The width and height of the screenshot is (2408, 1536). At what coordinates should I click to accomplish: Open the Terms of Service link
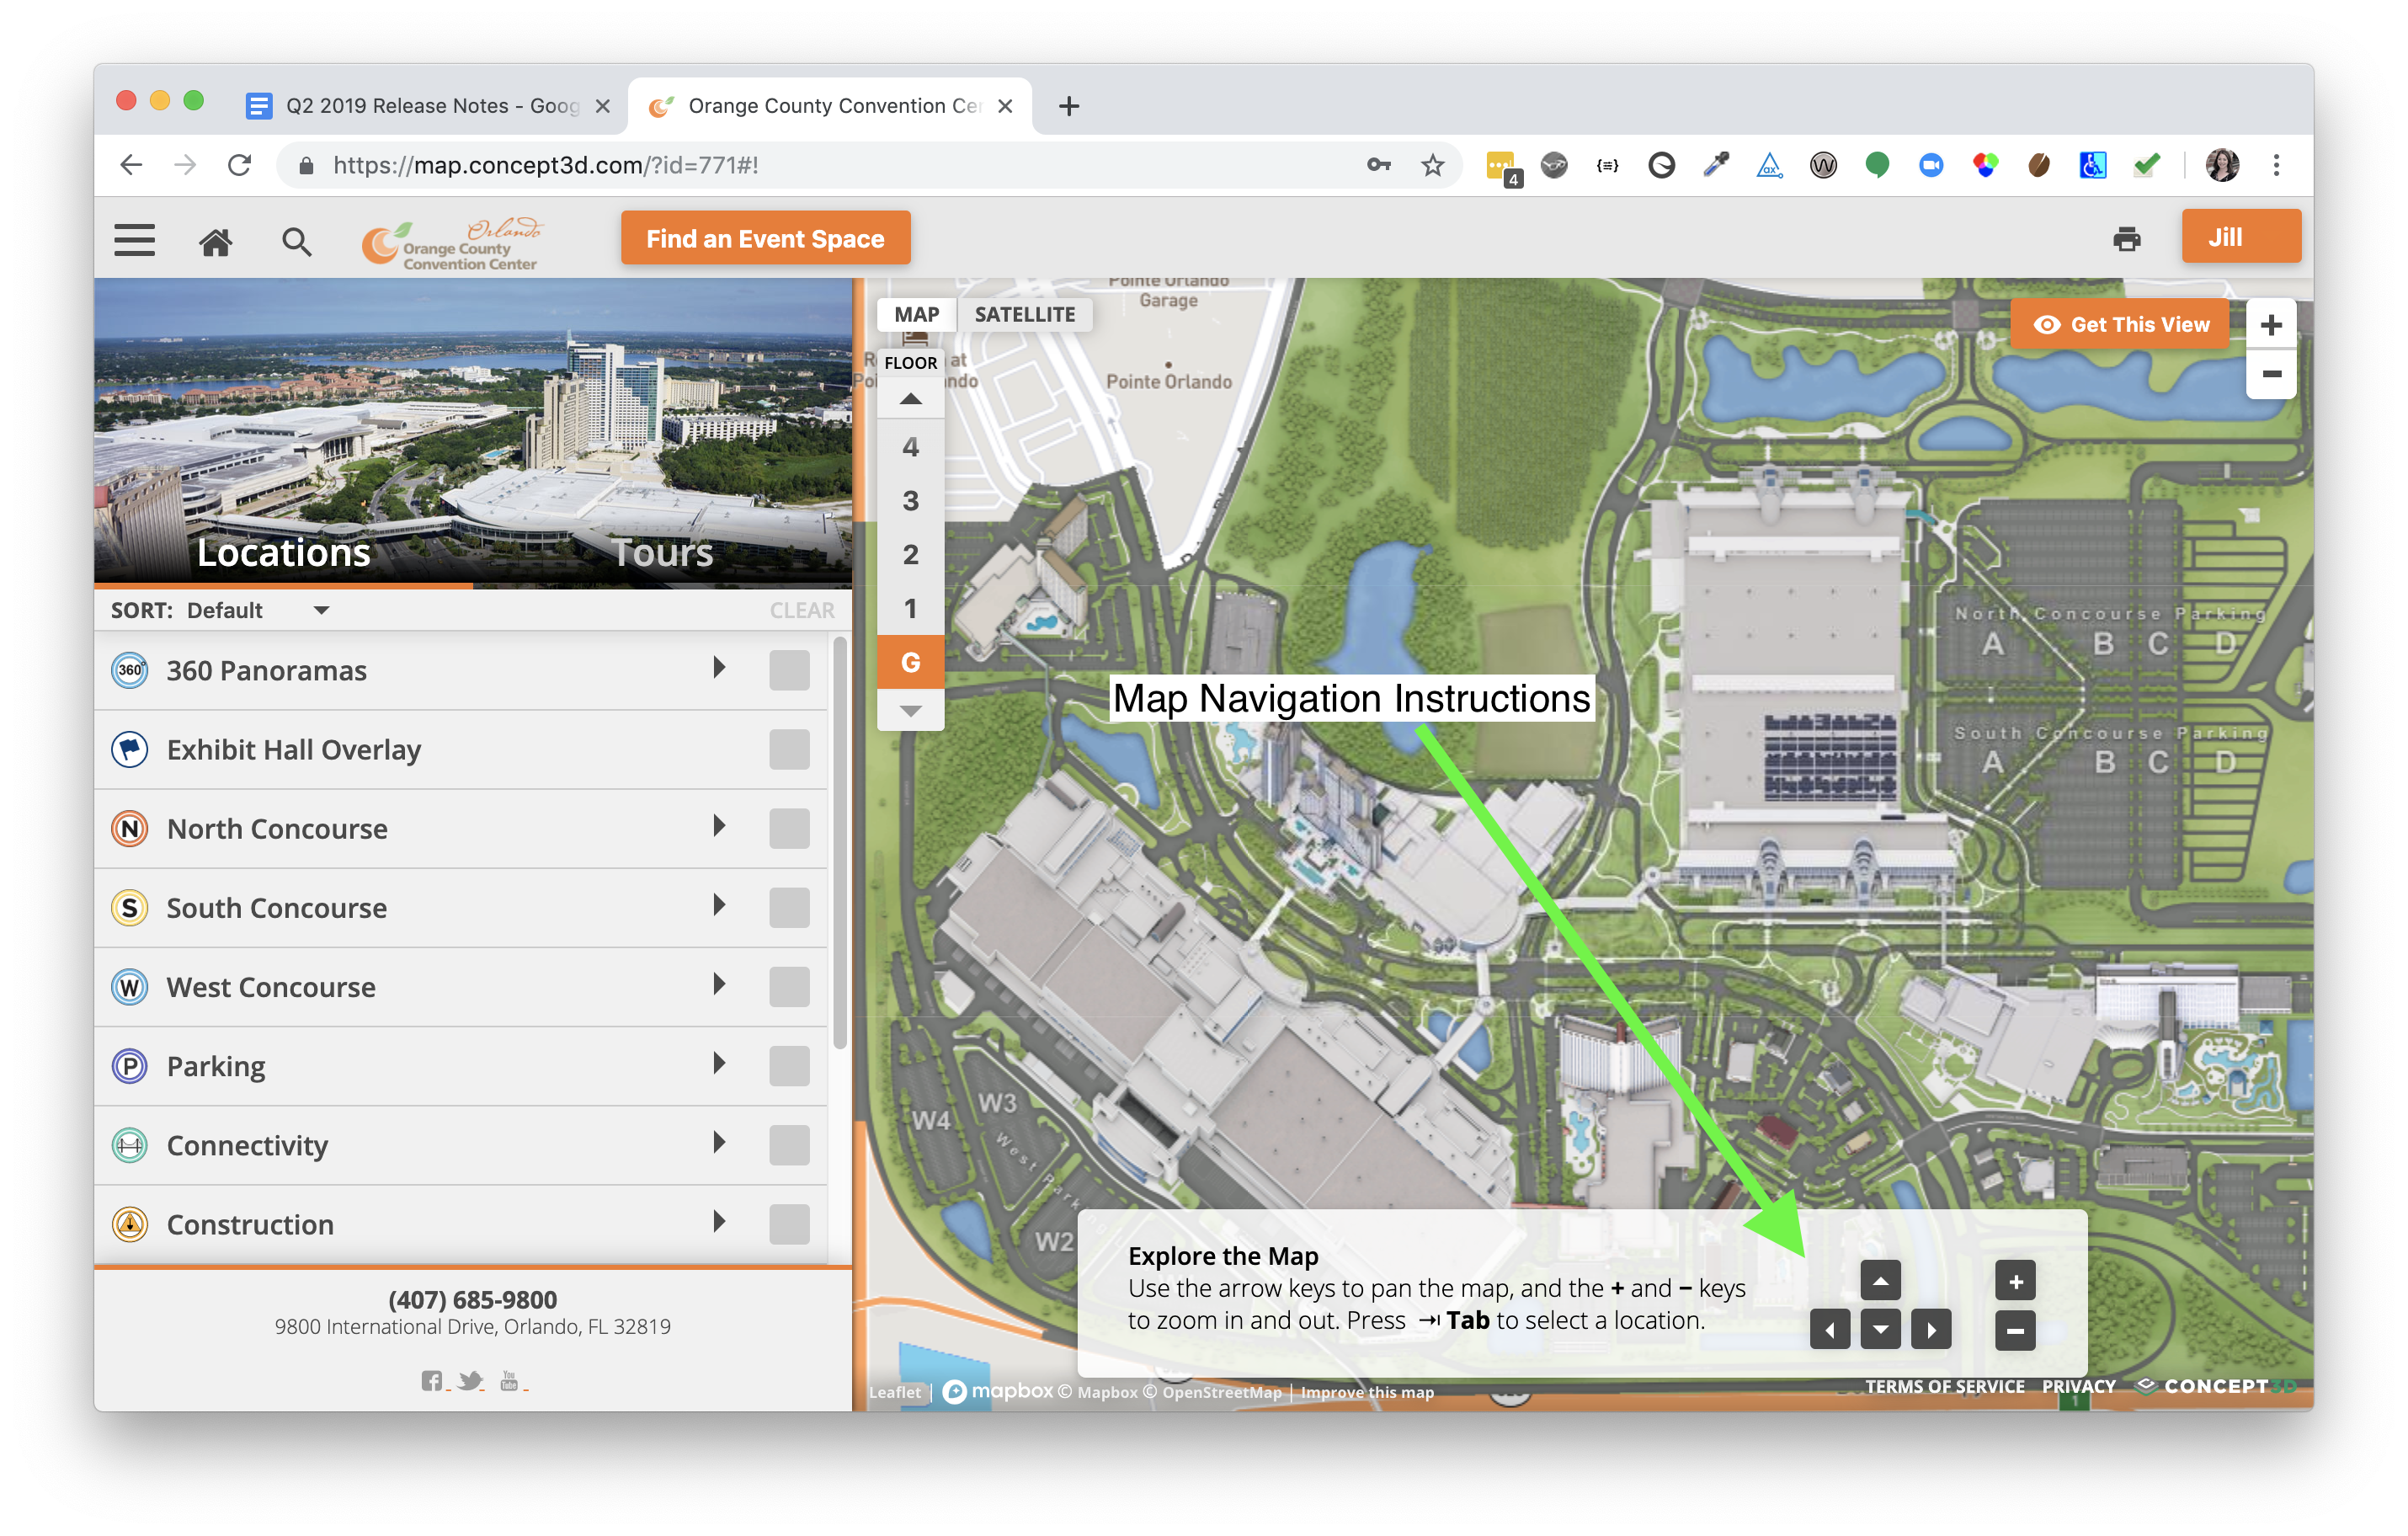coord(1944,1386)
